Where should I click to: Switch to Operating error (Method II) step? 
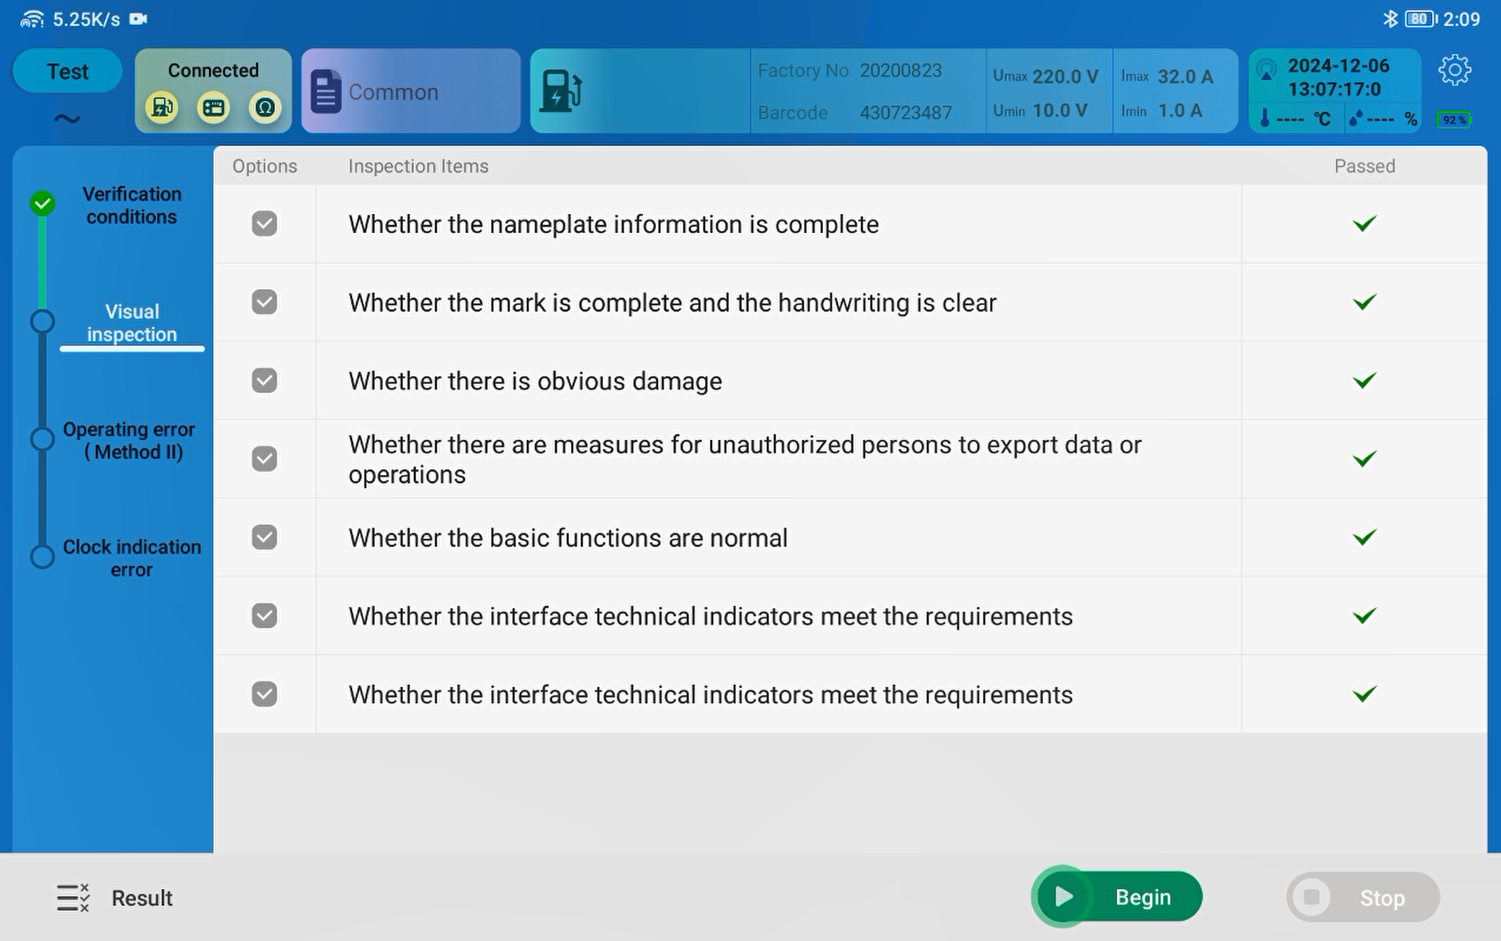click(x=129, y=441)
